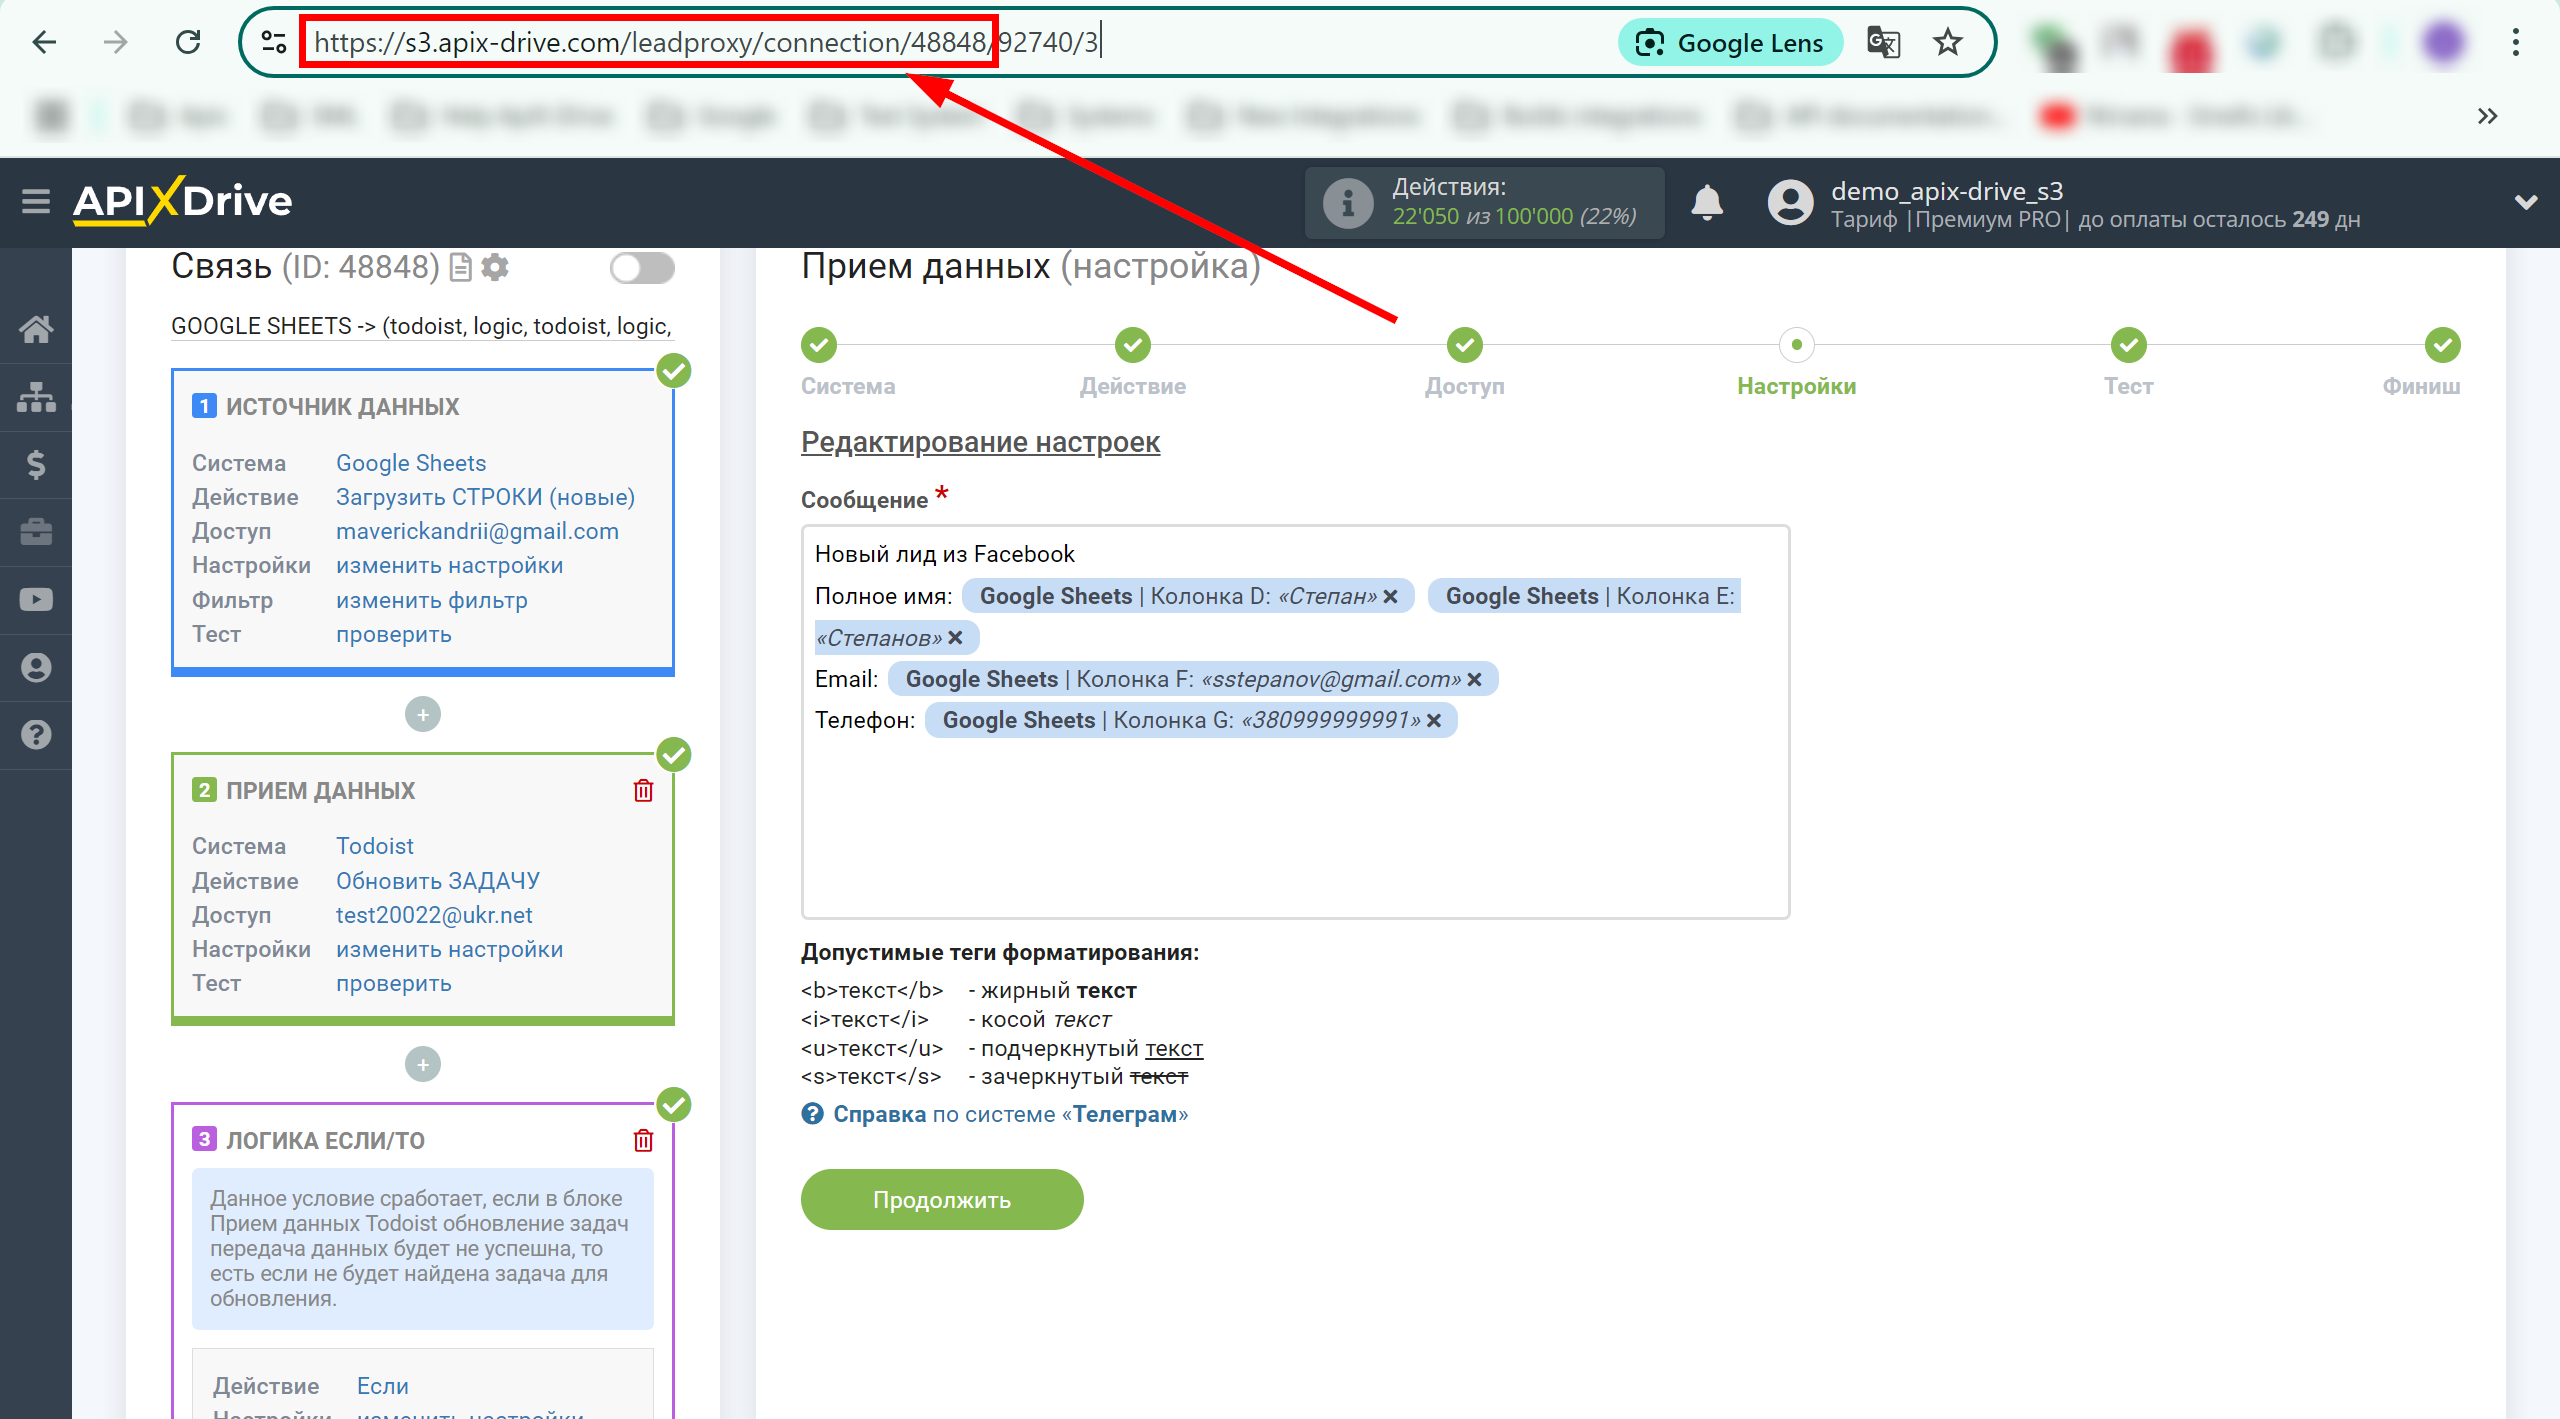Open Обновить ЗАДАЧУ action link

(x=437, y=881)
